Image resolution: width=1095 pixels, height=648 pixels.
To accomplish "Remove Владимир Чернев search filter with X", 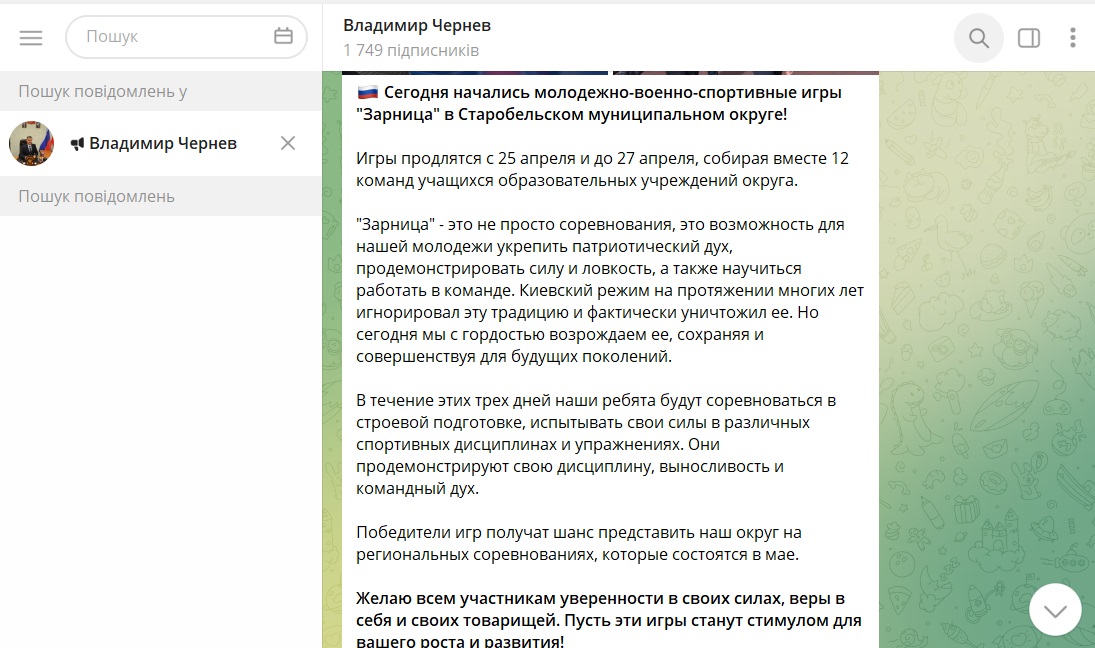I will (288, 143).
